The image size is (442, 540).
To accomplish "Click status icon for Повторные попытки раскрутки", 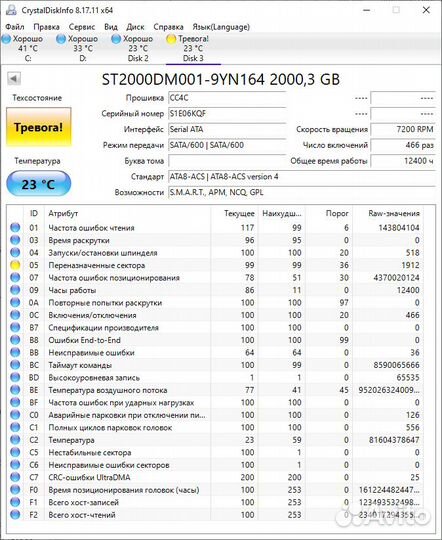I will [15, 302].
